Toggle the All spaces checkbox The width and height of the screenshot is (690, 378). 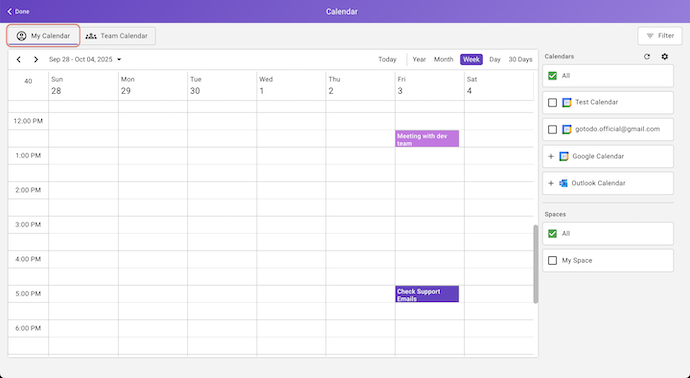click(x=552, y=234)
